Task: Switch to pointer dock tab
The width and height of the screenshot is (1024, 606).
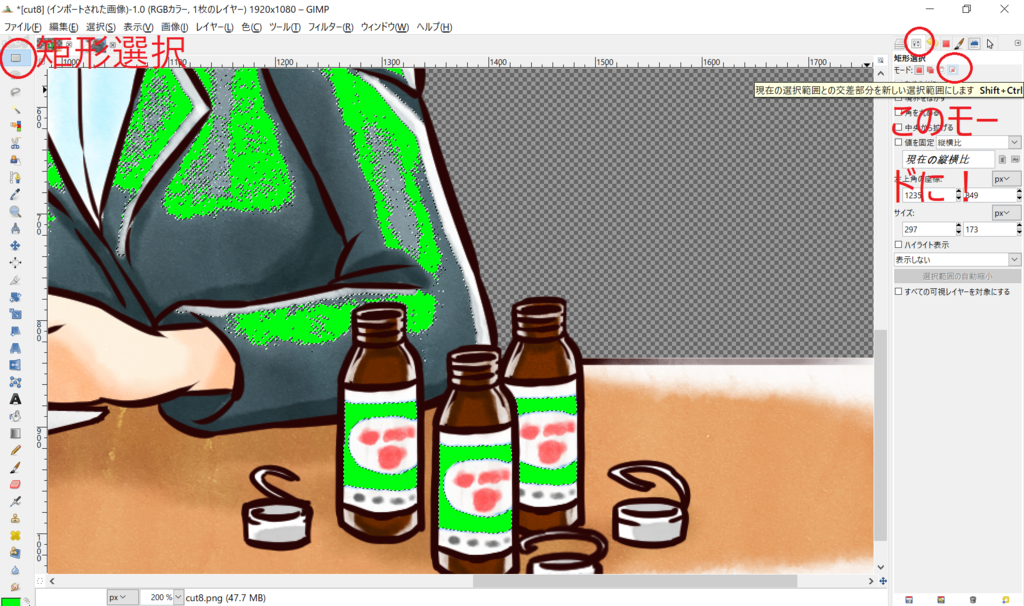Action: click(990, 44)
